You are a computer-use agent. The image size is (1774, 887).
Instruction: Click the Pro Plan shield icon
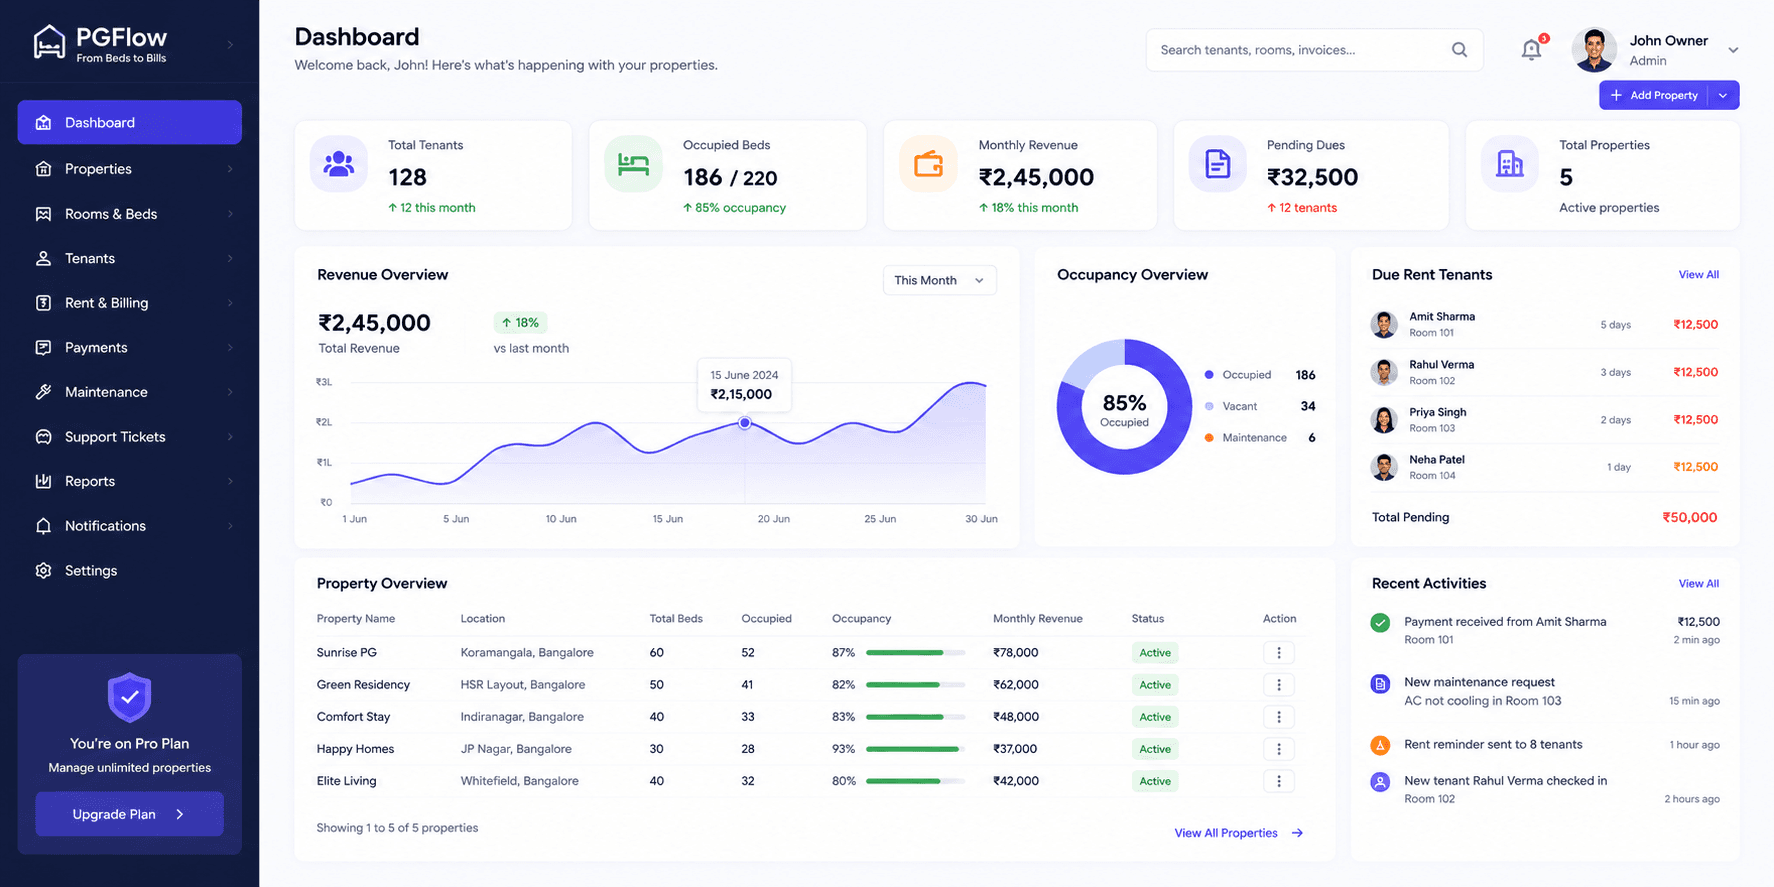pos(129,697)
